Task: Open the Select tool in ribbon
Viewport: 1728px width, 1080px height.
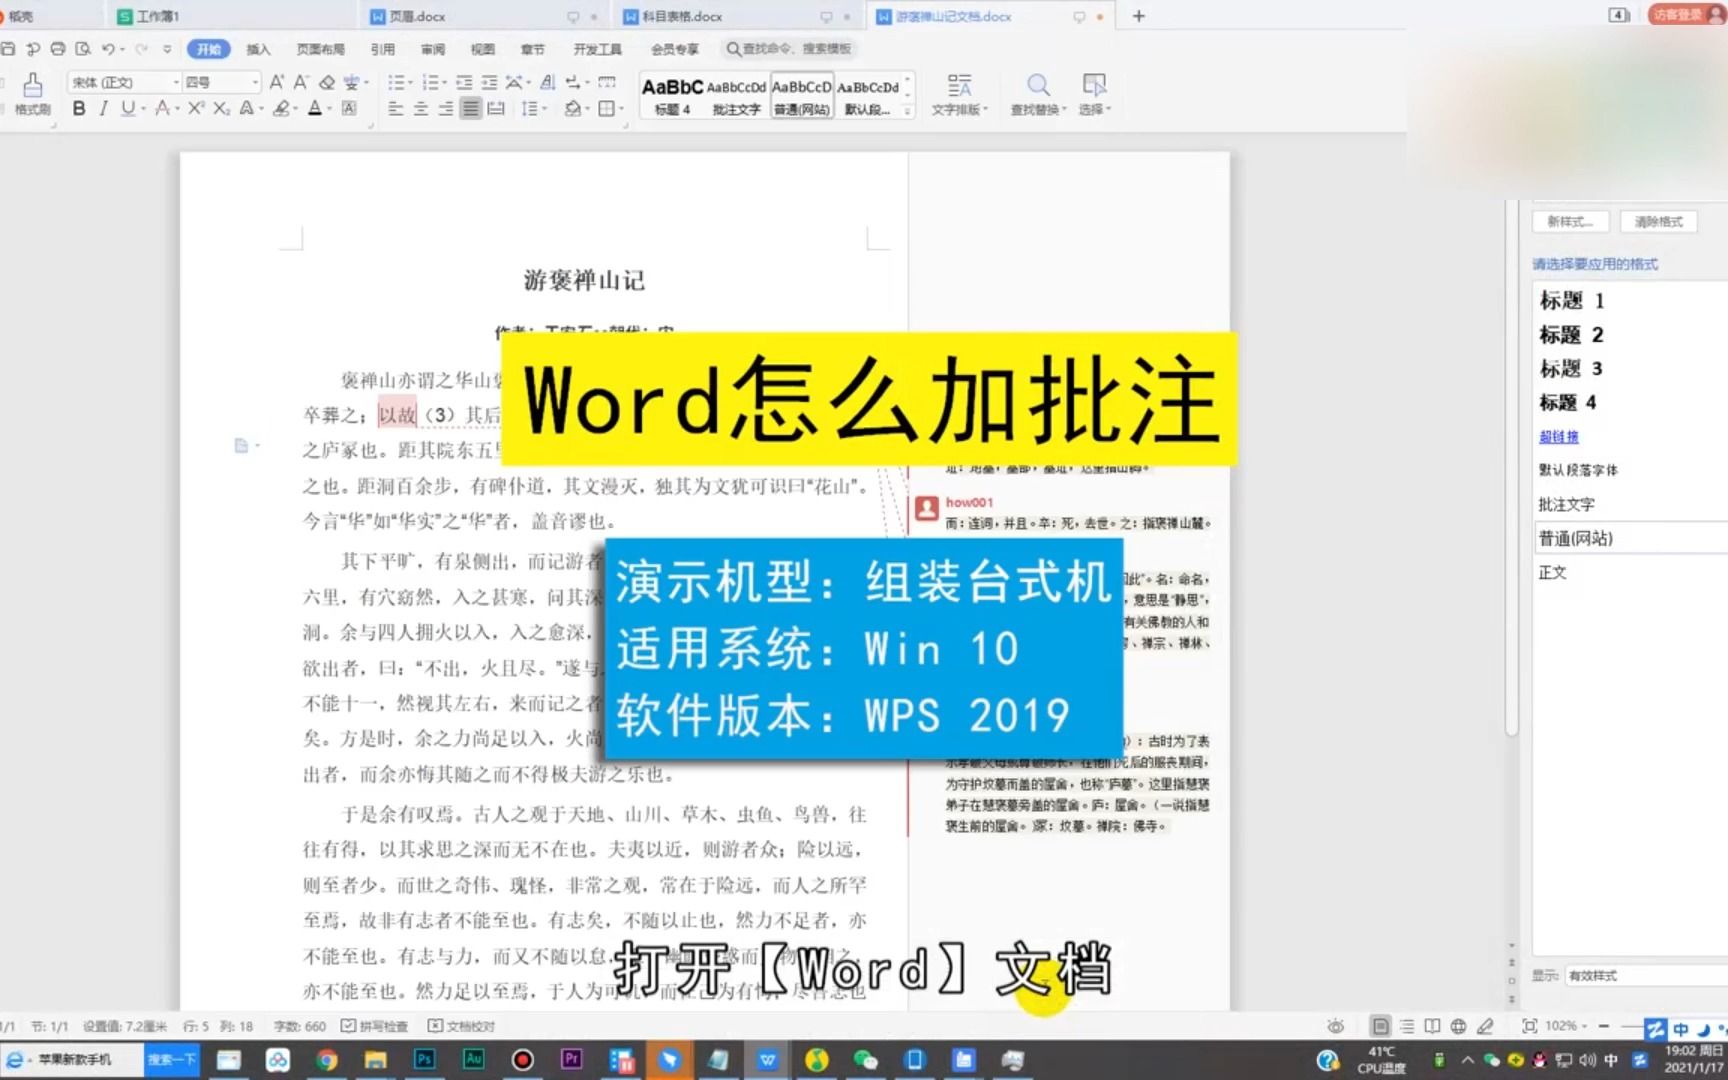Action: tap(1094, 95)
